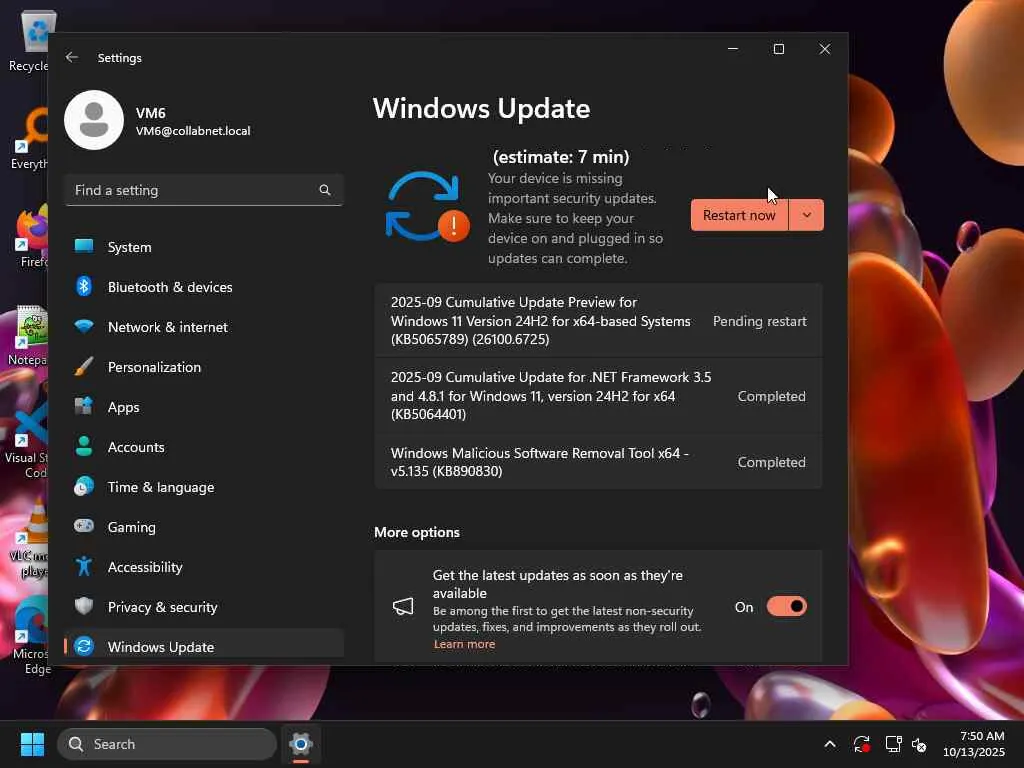The height and width of the screenshot is (768, 1024).
Task: Open the Apps settings page
Action: (204, 407)
